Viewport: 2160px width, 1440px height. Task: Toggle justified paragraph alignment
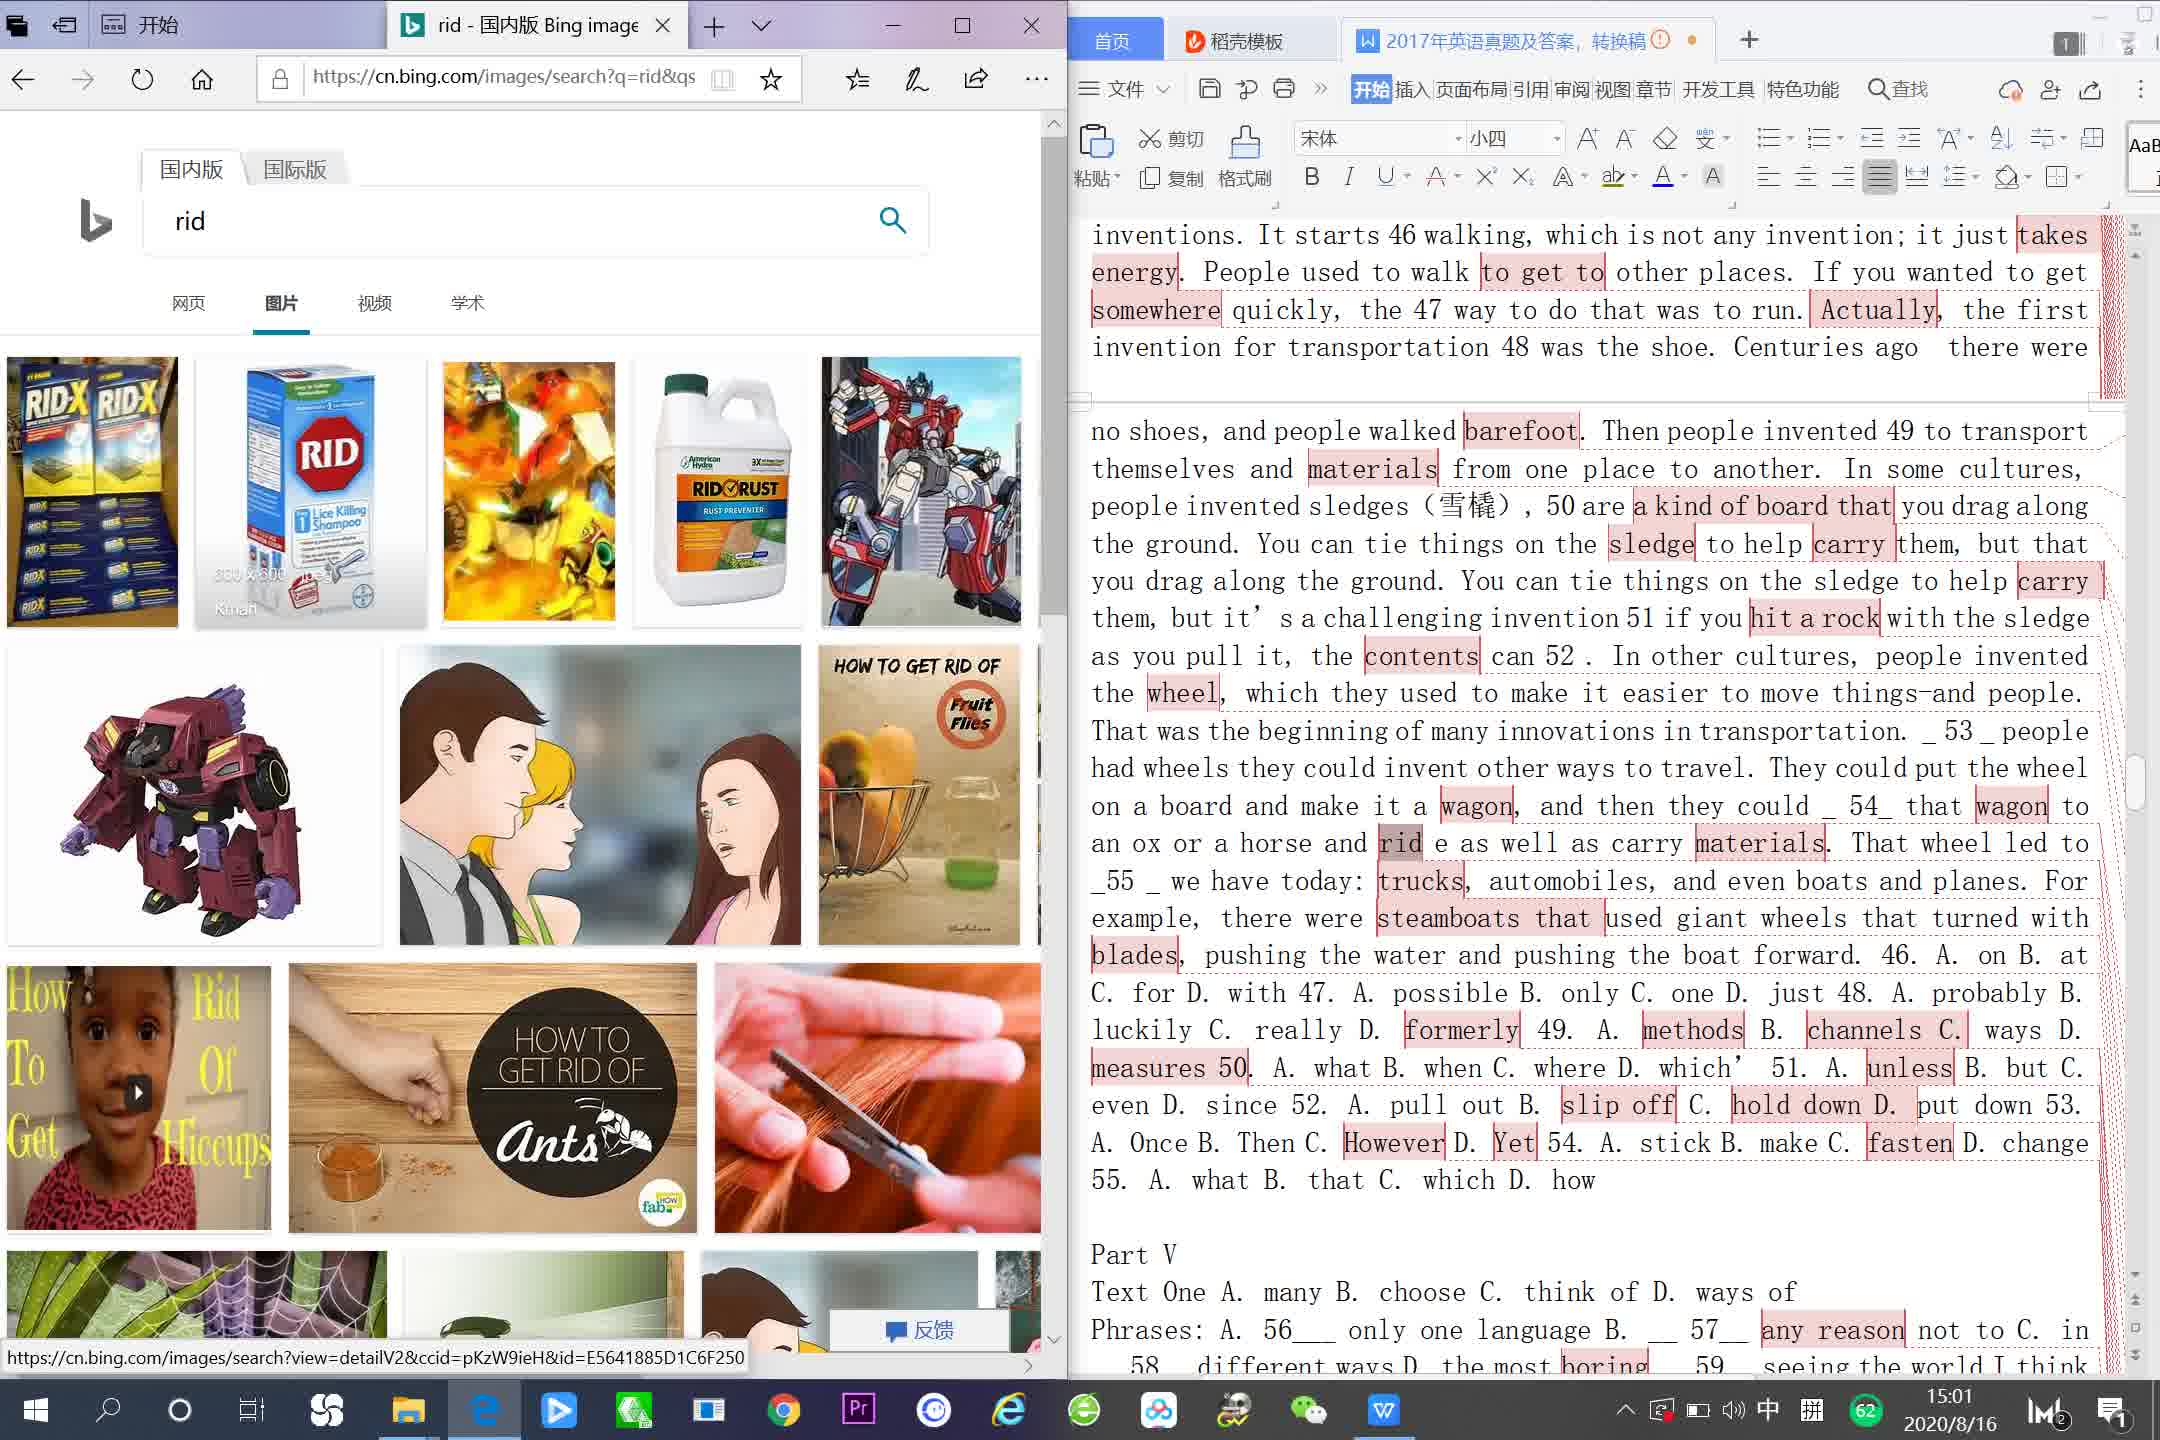click(1880, 177)
